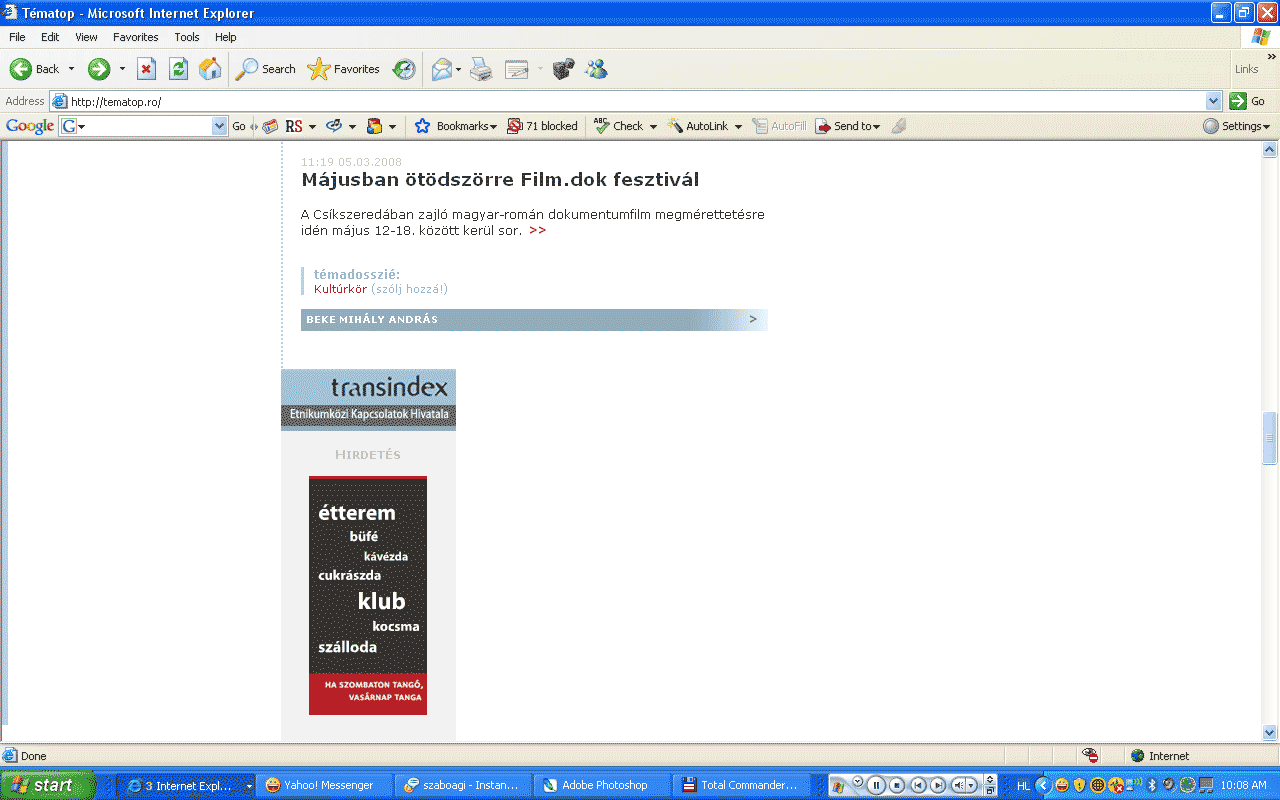1280x800 pixels.
Task: Open the Google toolbar Settings dropdown
Action: (1237, 126)
